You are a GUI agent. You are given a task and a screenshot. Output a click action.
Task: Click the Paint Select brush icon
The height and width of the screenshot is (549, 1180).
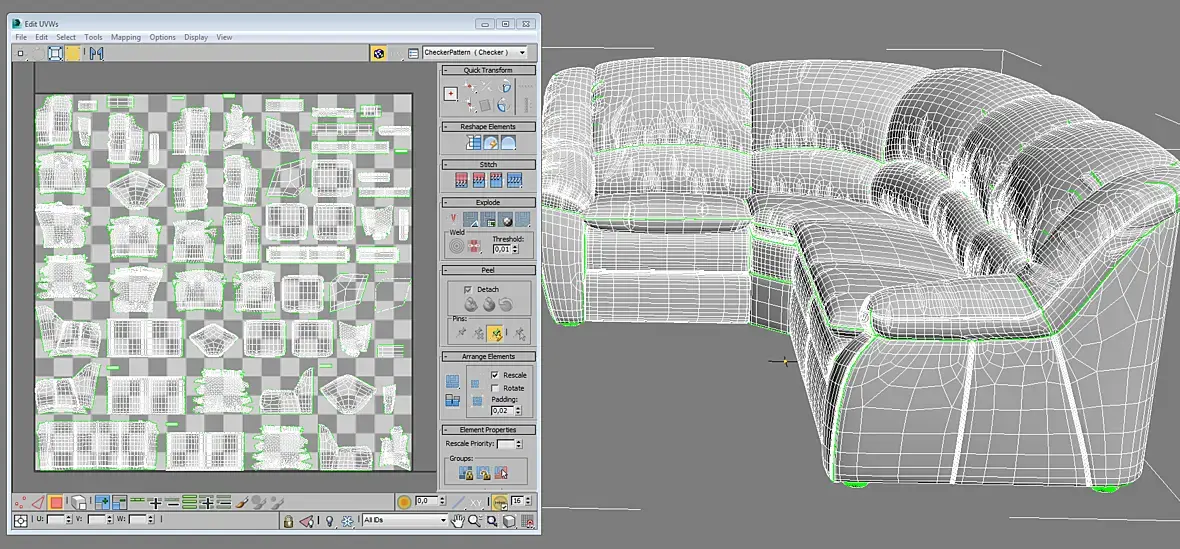pyautogui.click(x=243, y=502)
